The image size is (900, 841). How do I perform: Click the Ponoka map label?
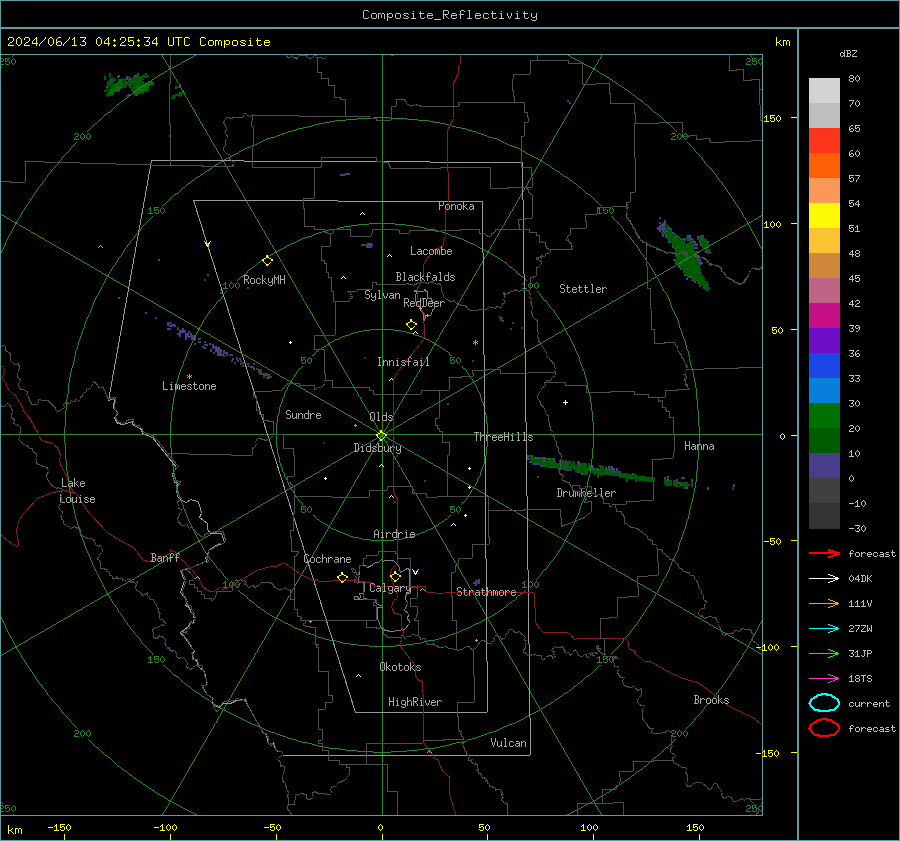pos(456,206)
